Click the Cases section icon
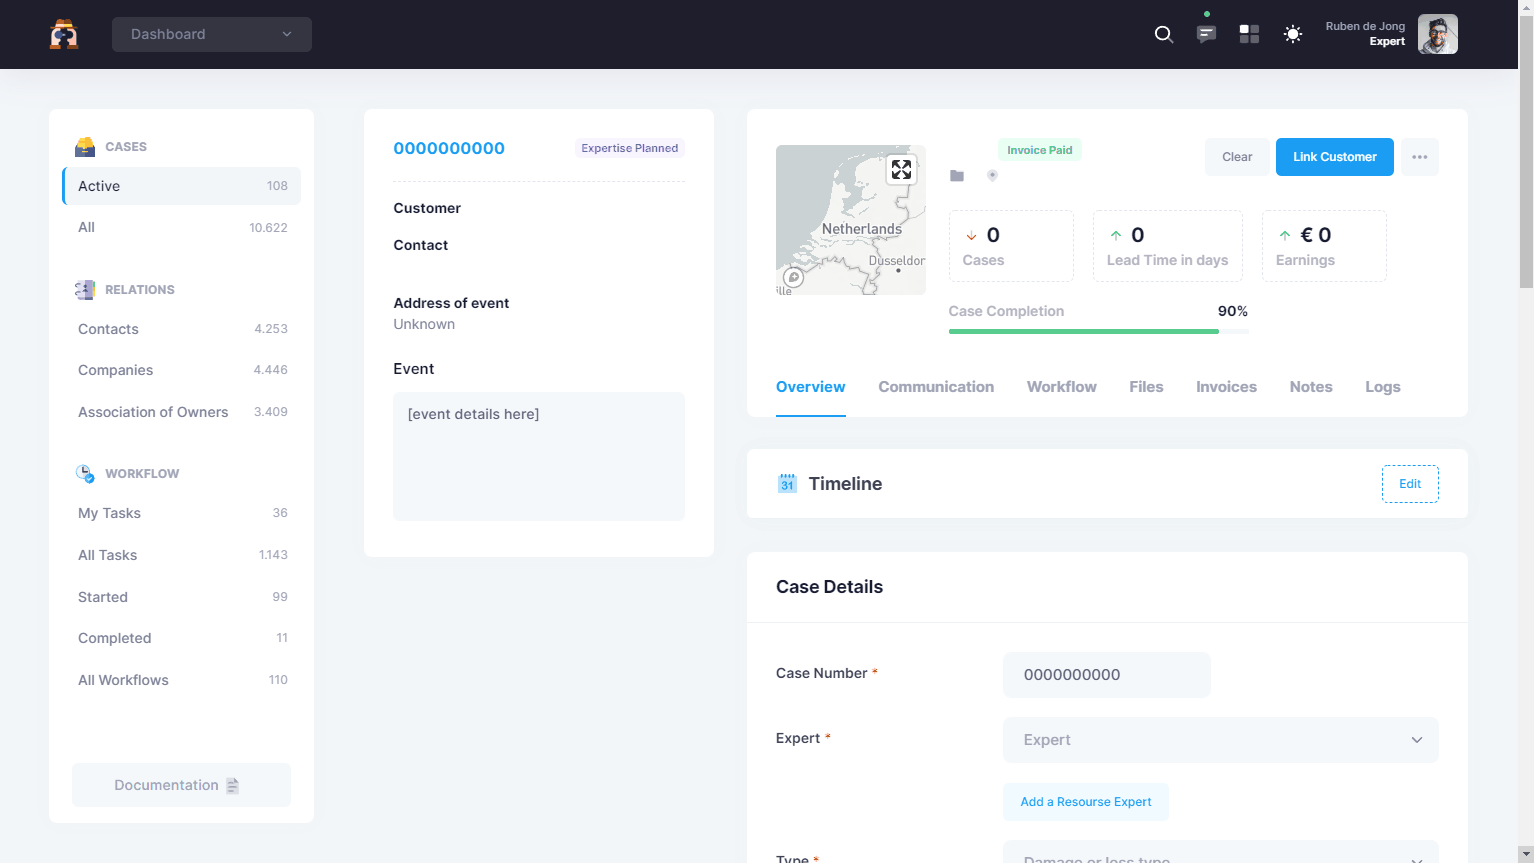This screenshot has width=1534, height=863. 85,147
